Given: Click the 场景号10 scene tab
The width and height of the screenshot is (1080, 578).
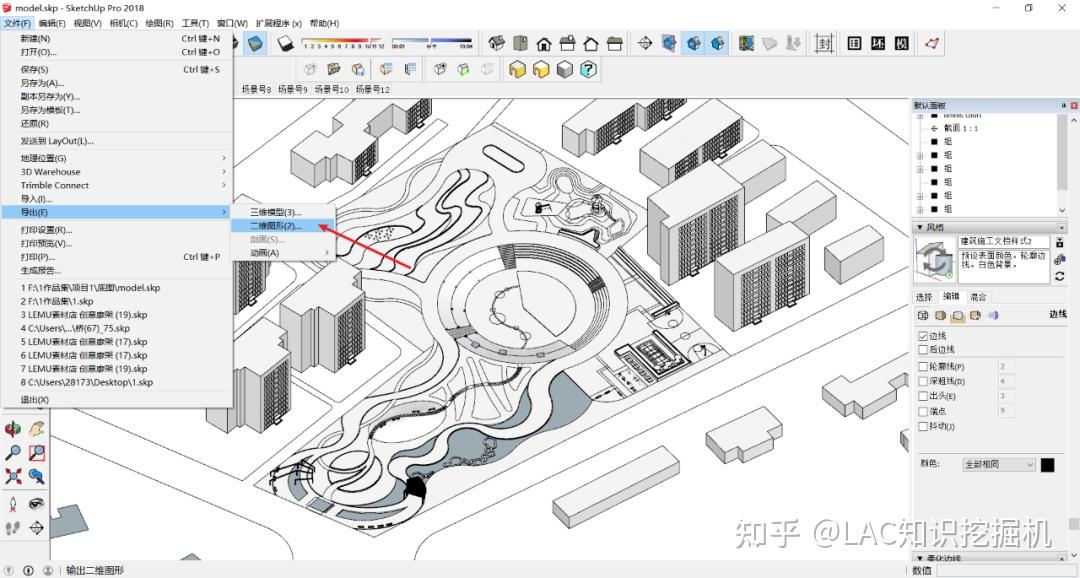Looking at the screenshot, I should 332,90.
